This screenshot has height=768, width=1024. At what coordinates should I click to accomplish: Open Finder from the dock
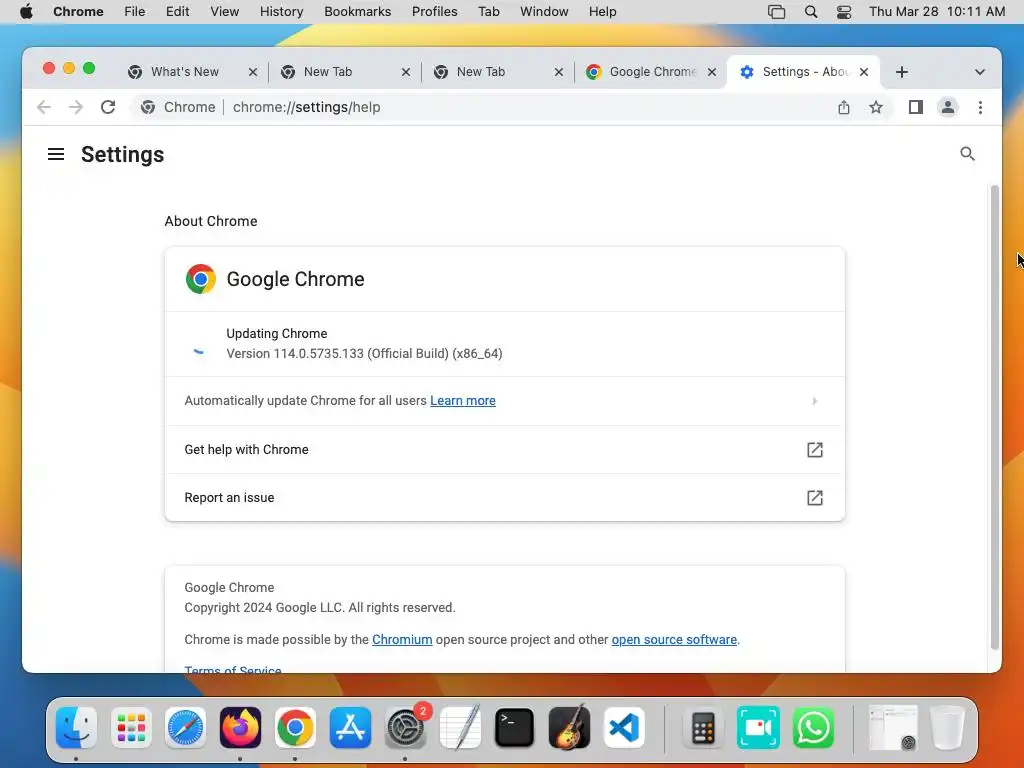(x=76, y=727)
